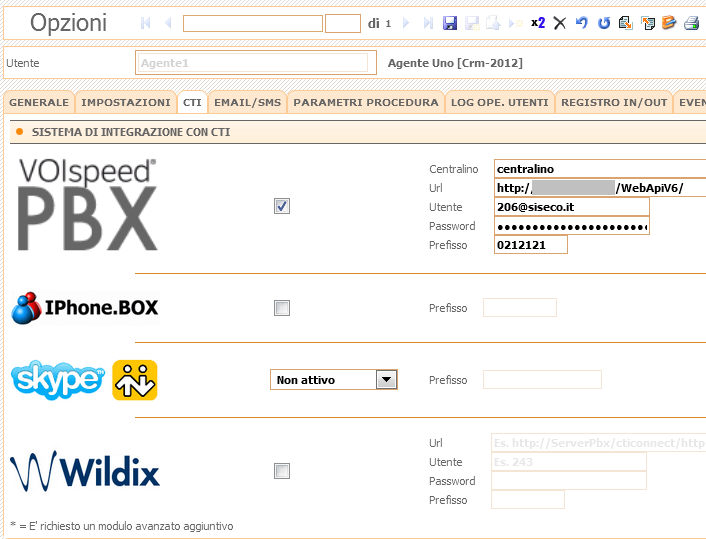The image size is (706, 539).
Task: Click the greyed-out new document icon
Action: [493, 23]
